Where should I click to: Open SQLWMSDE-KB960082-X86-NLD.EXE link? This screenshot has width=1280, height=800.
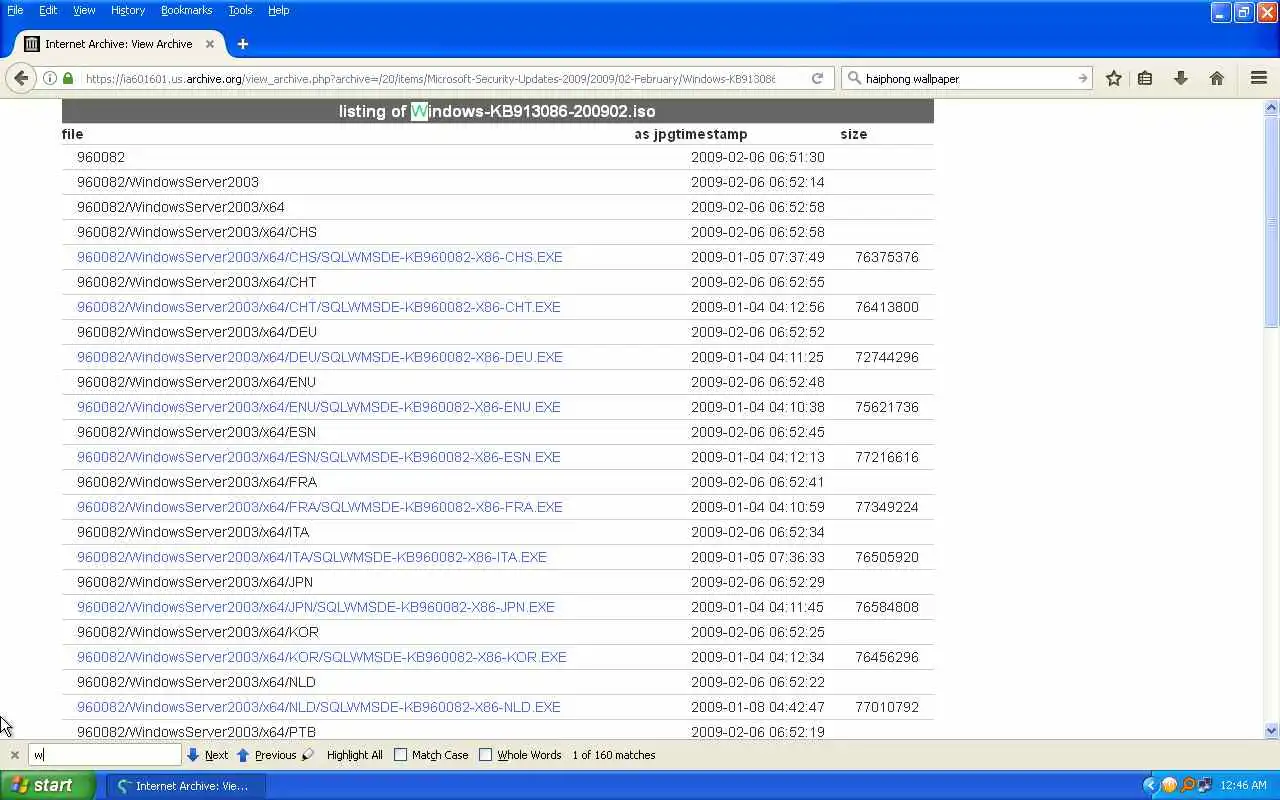click(318, 707)
